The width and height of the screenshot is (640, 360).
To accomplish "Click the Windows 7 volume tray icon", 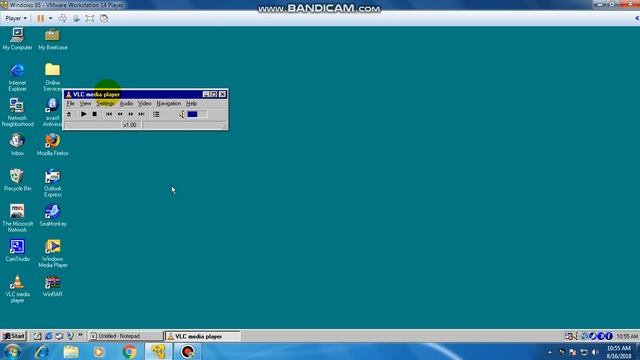I will click(x=595, y=352).
